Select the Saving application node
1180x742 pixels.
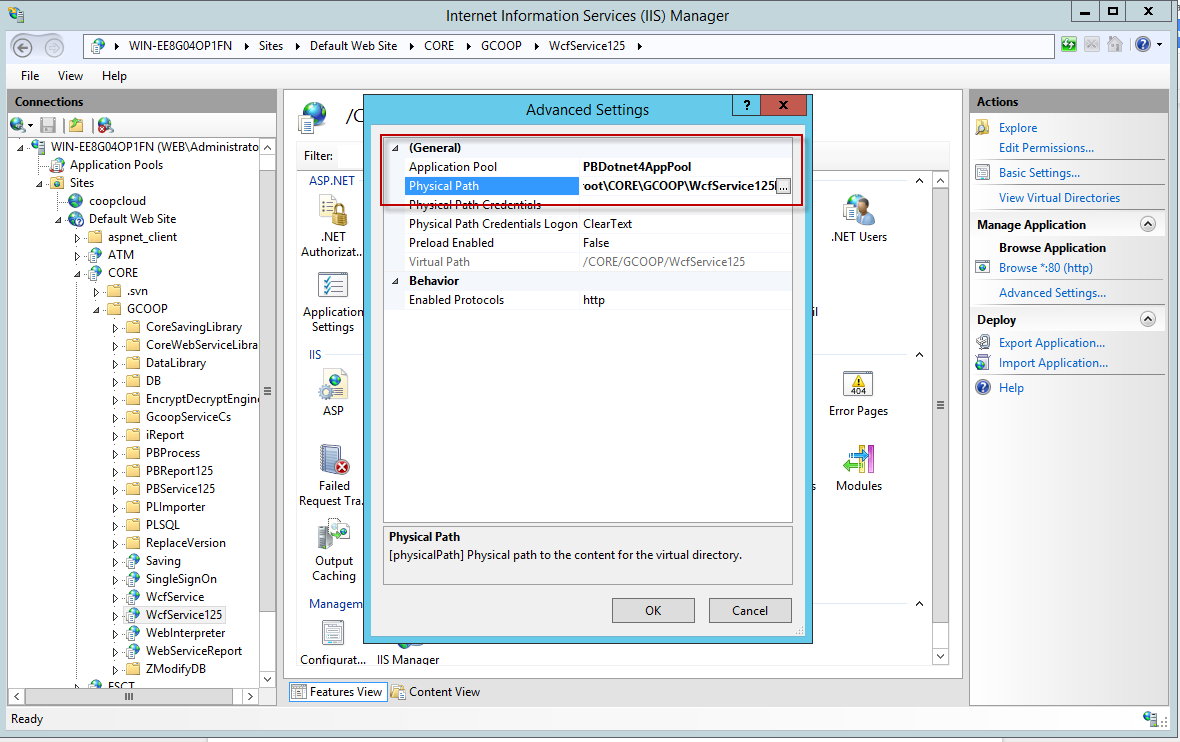coord(163,561)
